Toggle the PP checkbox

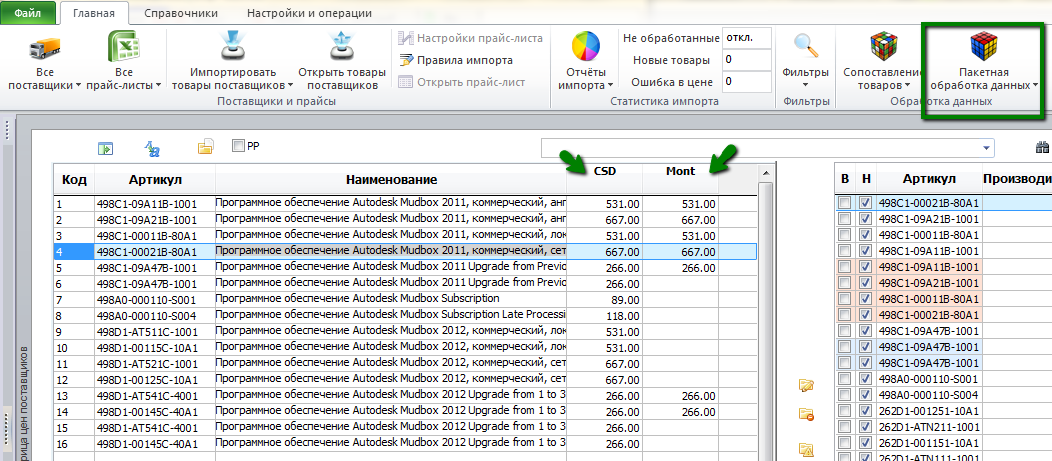point(238,145)
